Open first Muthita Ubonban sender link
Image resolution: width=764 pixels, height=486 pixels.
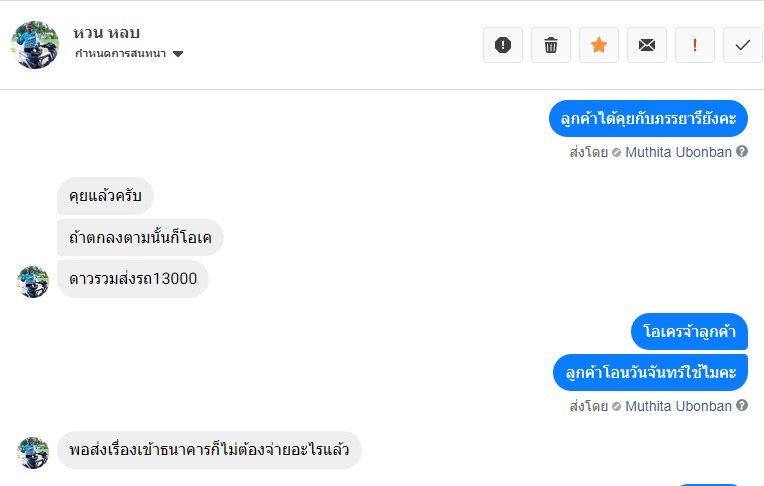678,152
